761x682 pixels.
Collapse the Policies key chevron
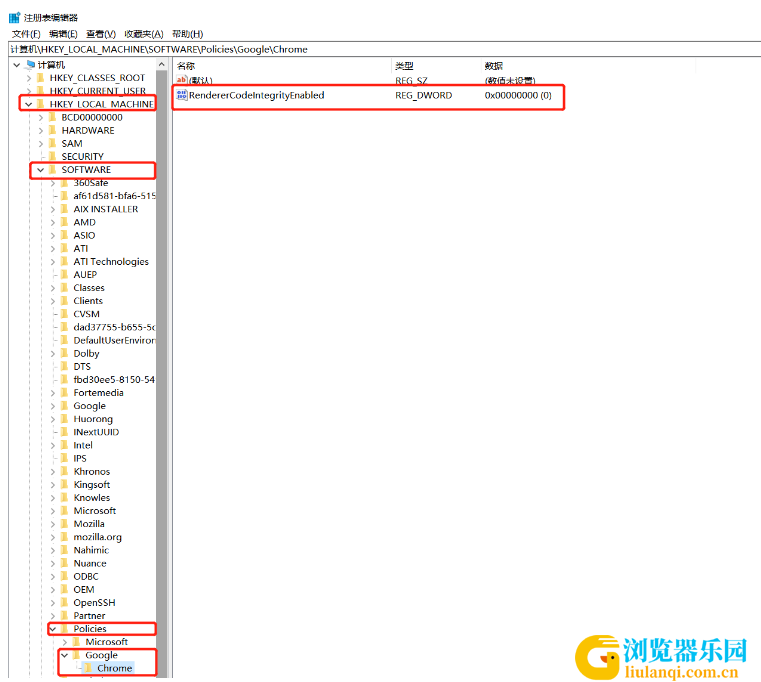pos(53,629)
